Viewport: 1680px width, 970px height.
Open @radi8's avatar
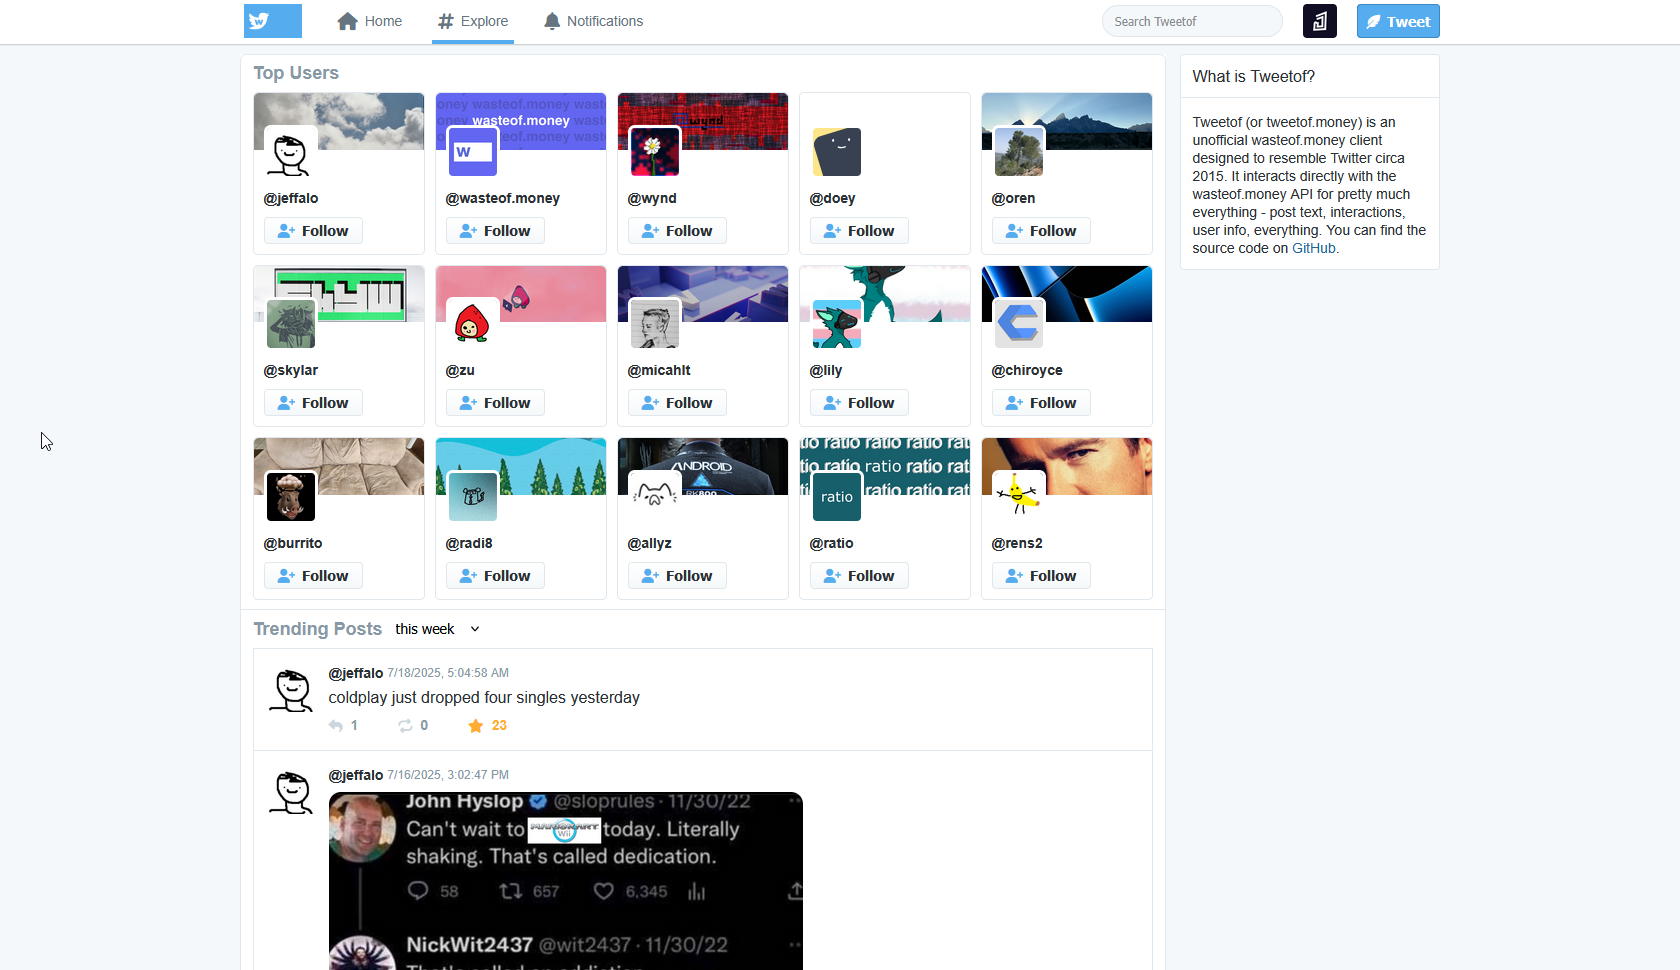click(473, 497)
